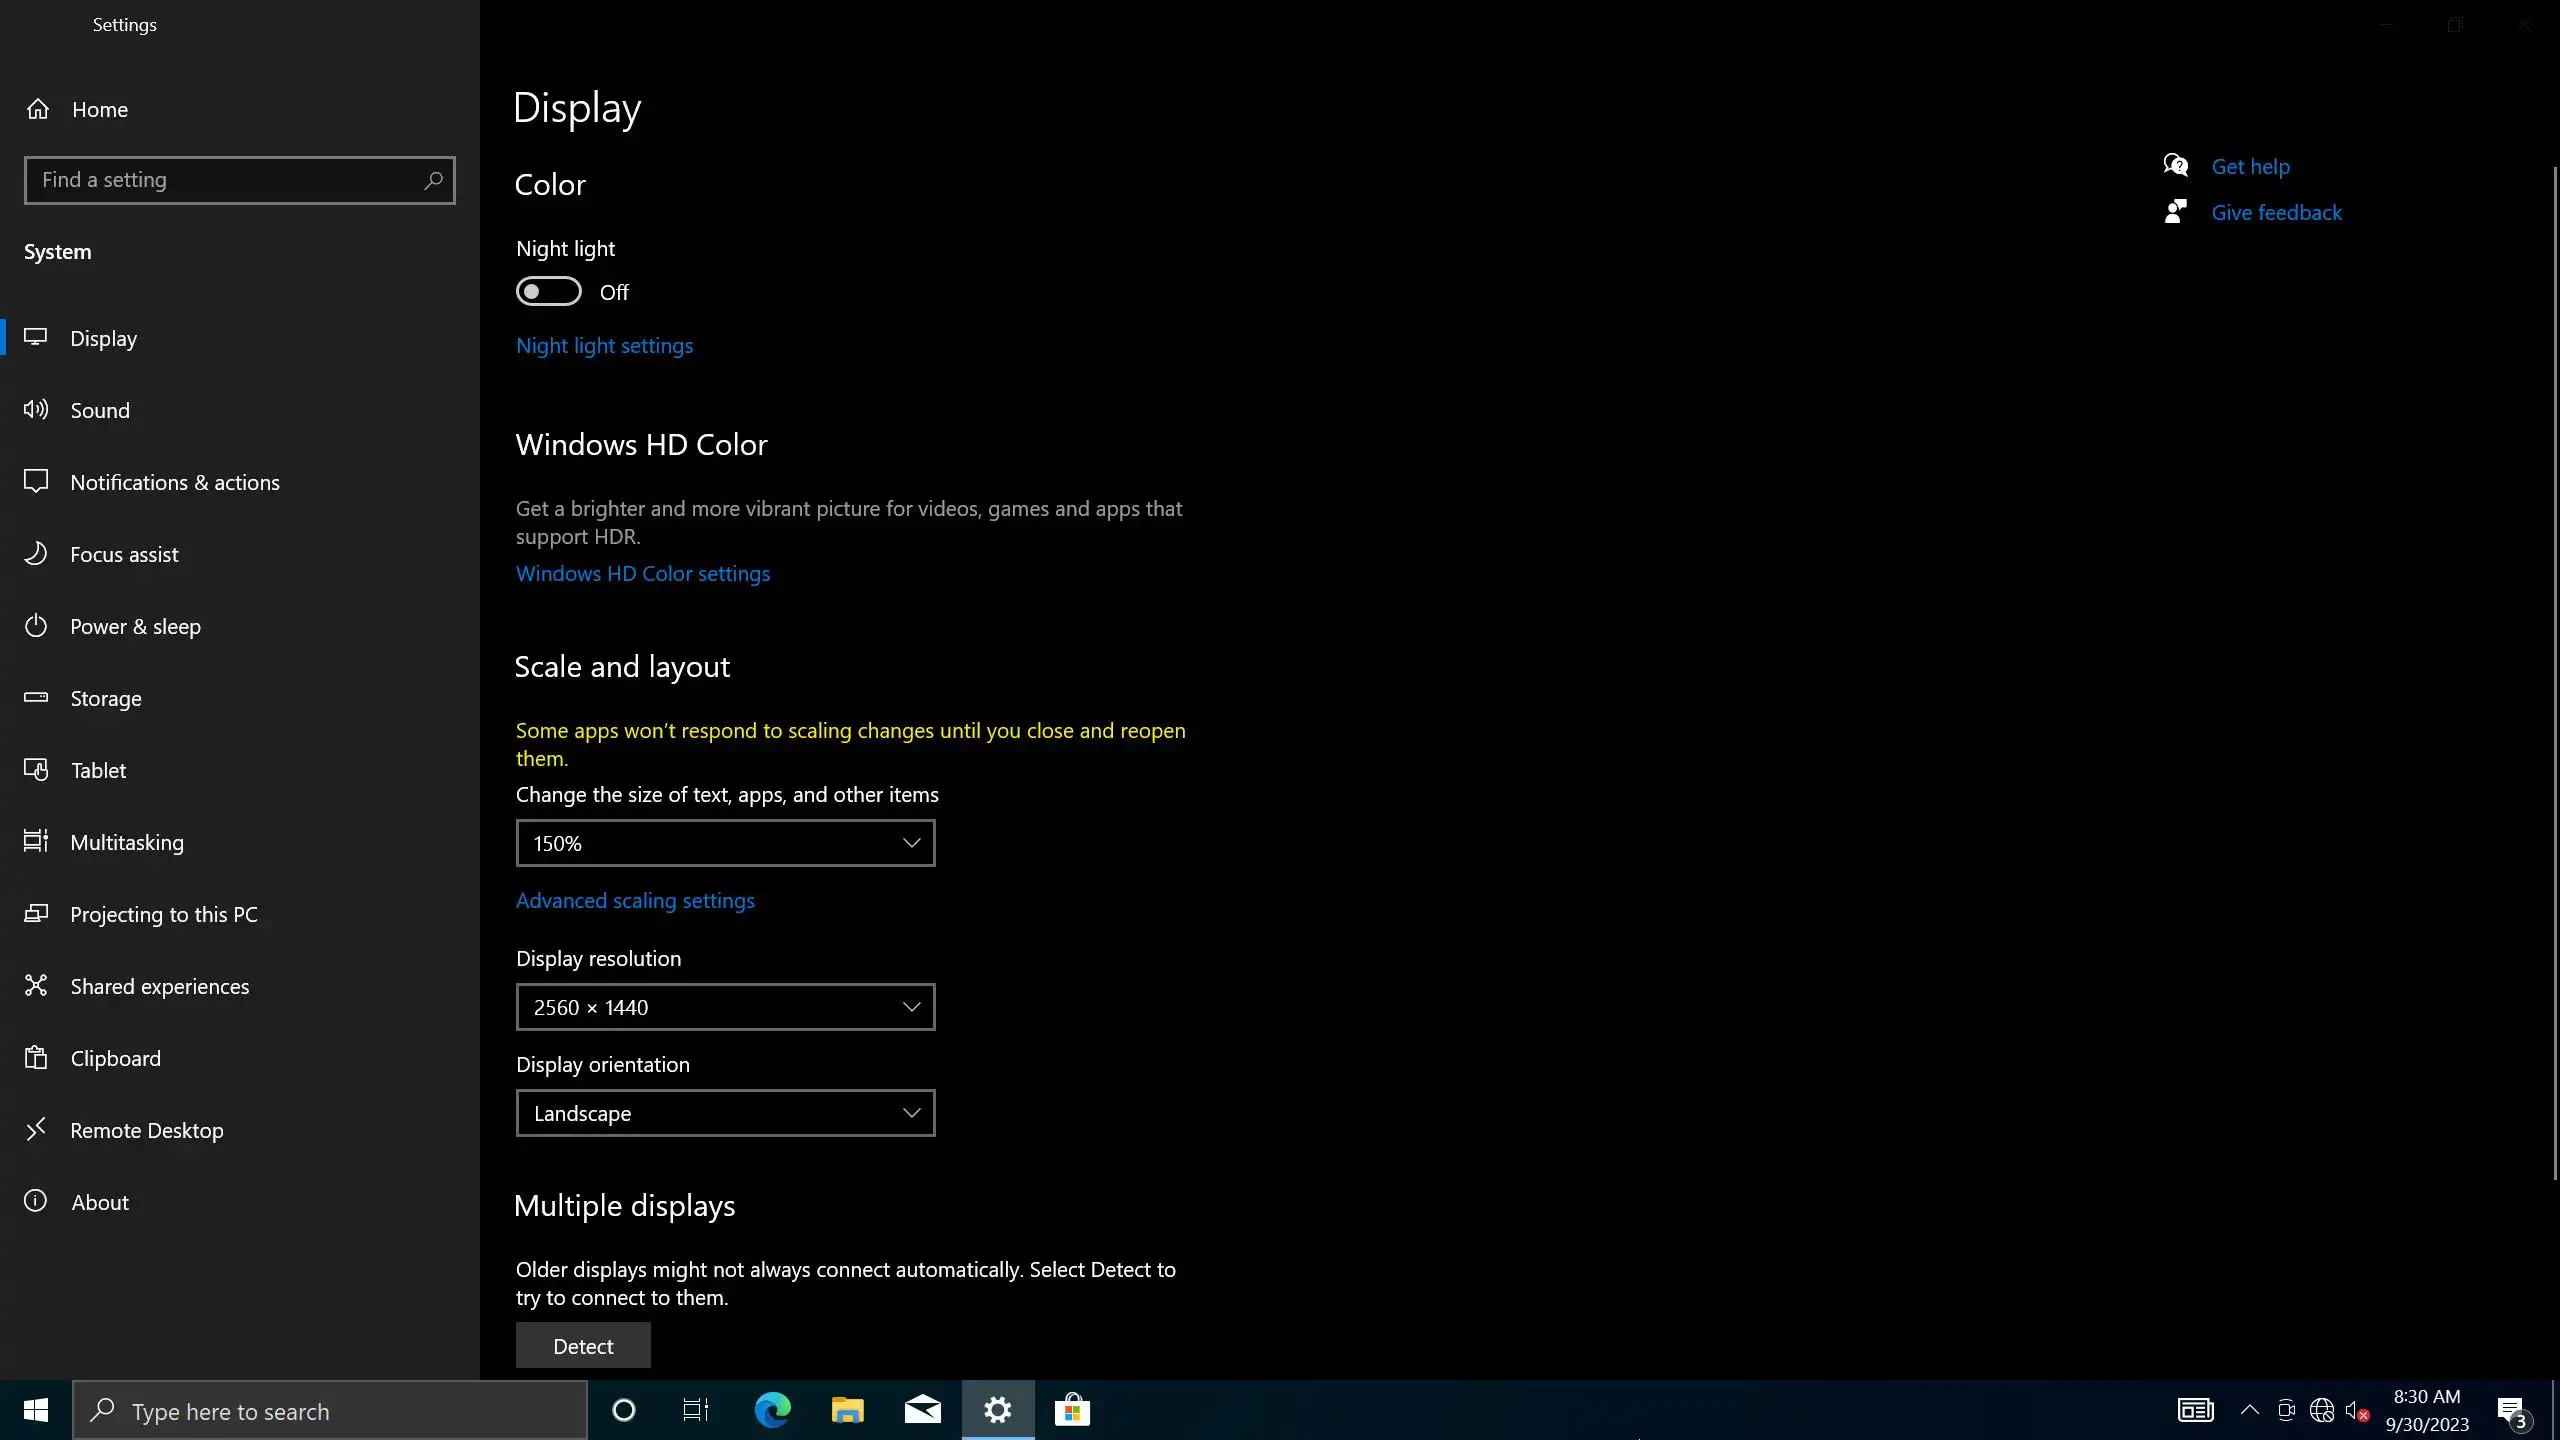Click the Get help link
The image size is (2560, 1440).
[2250, 166]
